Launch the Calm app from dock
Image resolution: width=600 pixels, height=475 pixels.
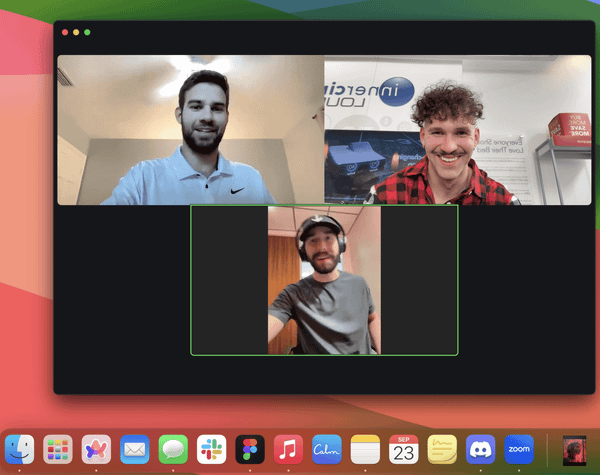coord(327,449)
